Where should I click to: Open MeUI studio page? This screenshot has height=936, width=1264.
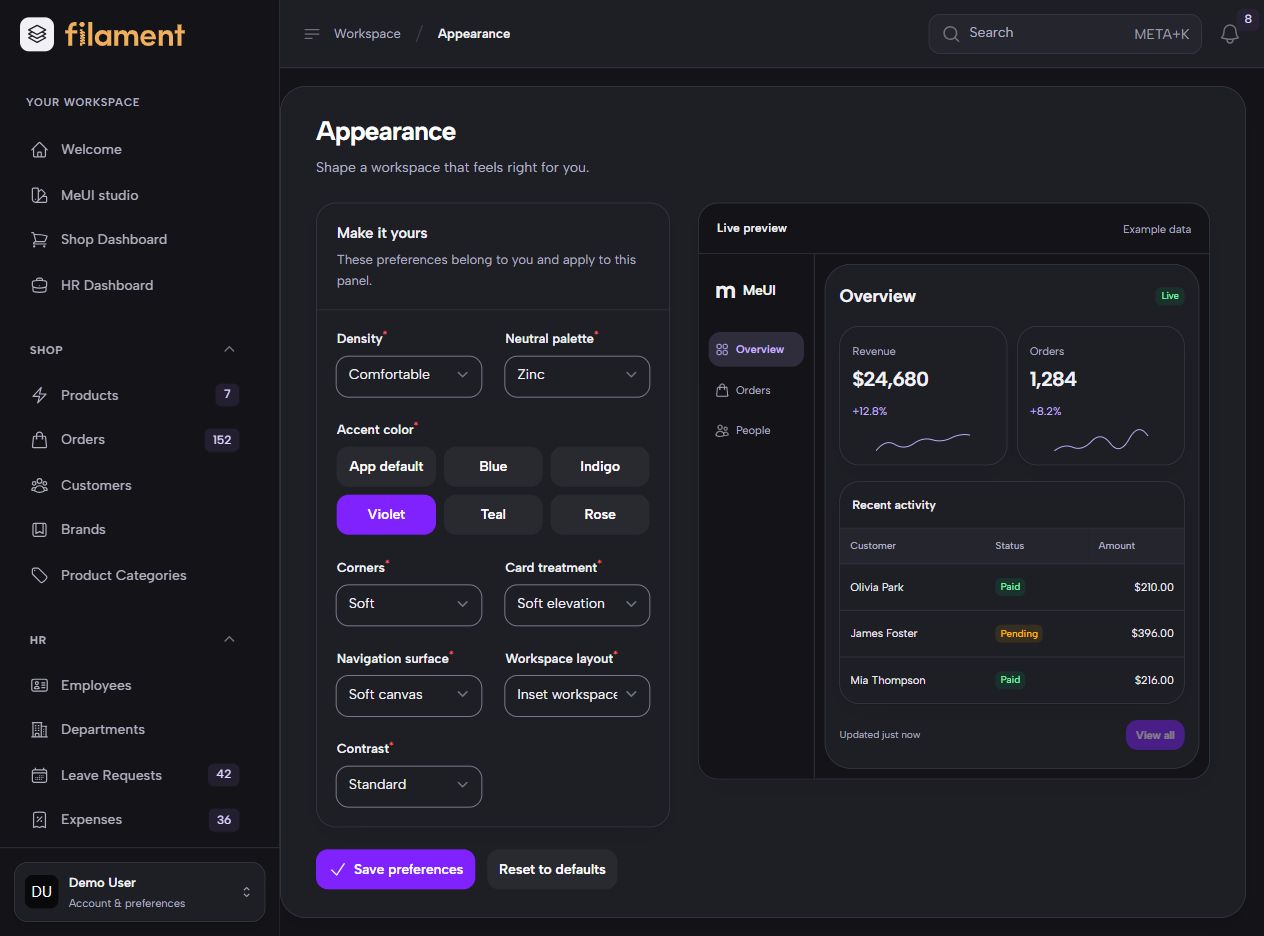[x=139, y=195]
